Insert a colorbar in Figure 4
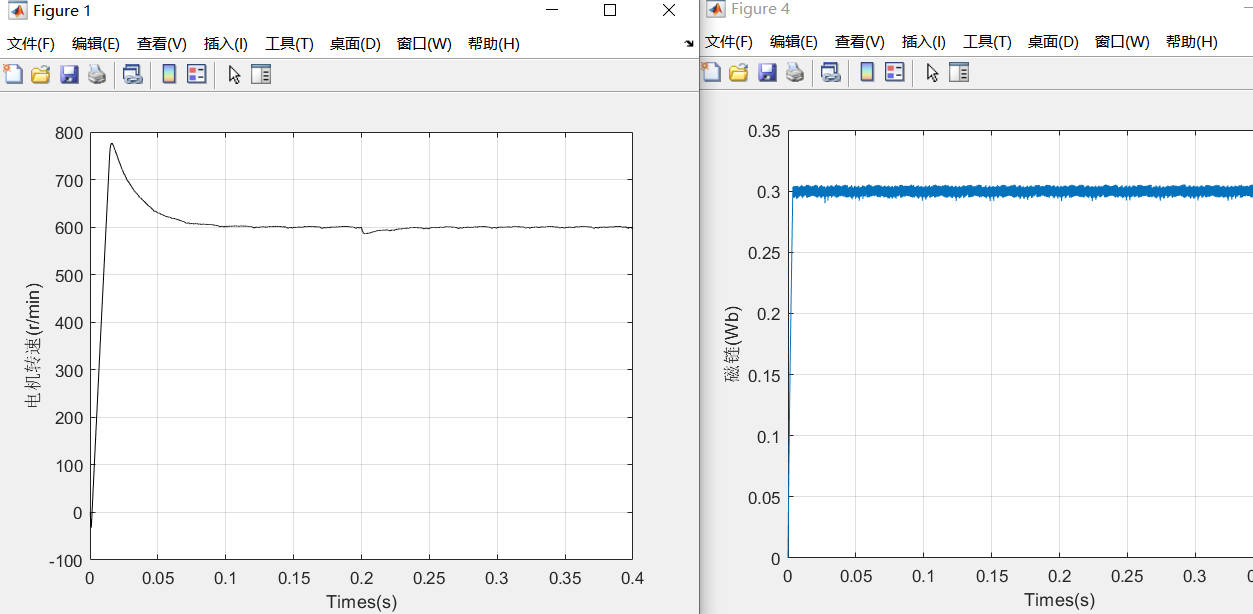 [x=866, y=73]
